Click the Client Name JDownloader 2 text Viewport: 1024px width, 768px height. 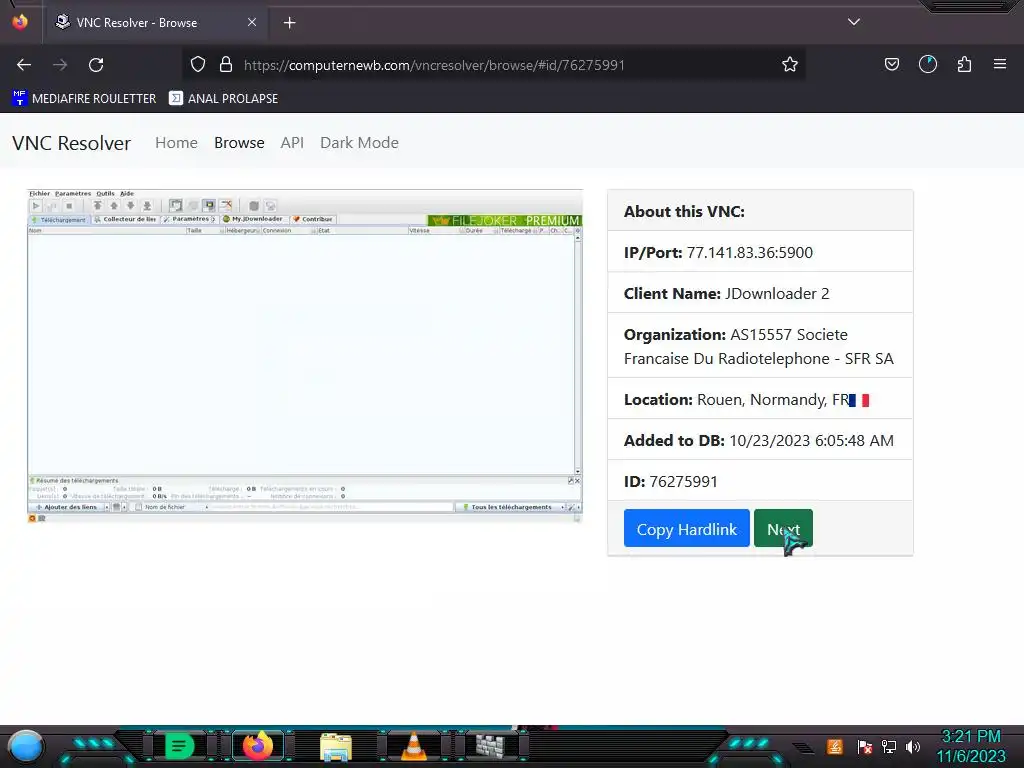726,294
